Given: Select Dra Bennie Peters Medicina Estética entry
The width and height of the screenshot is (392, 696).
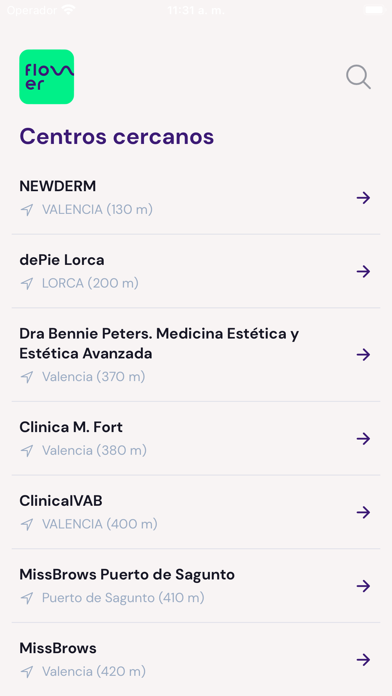Looking at the screenshot, I should (159, 344).
